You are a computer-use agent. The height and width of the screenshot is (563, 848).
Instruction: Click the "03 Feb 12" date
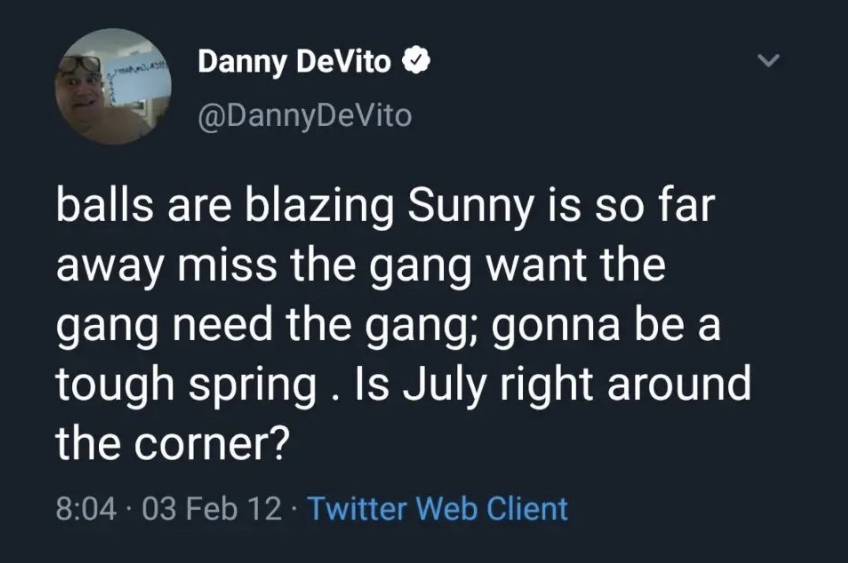(x=211, y=508)
